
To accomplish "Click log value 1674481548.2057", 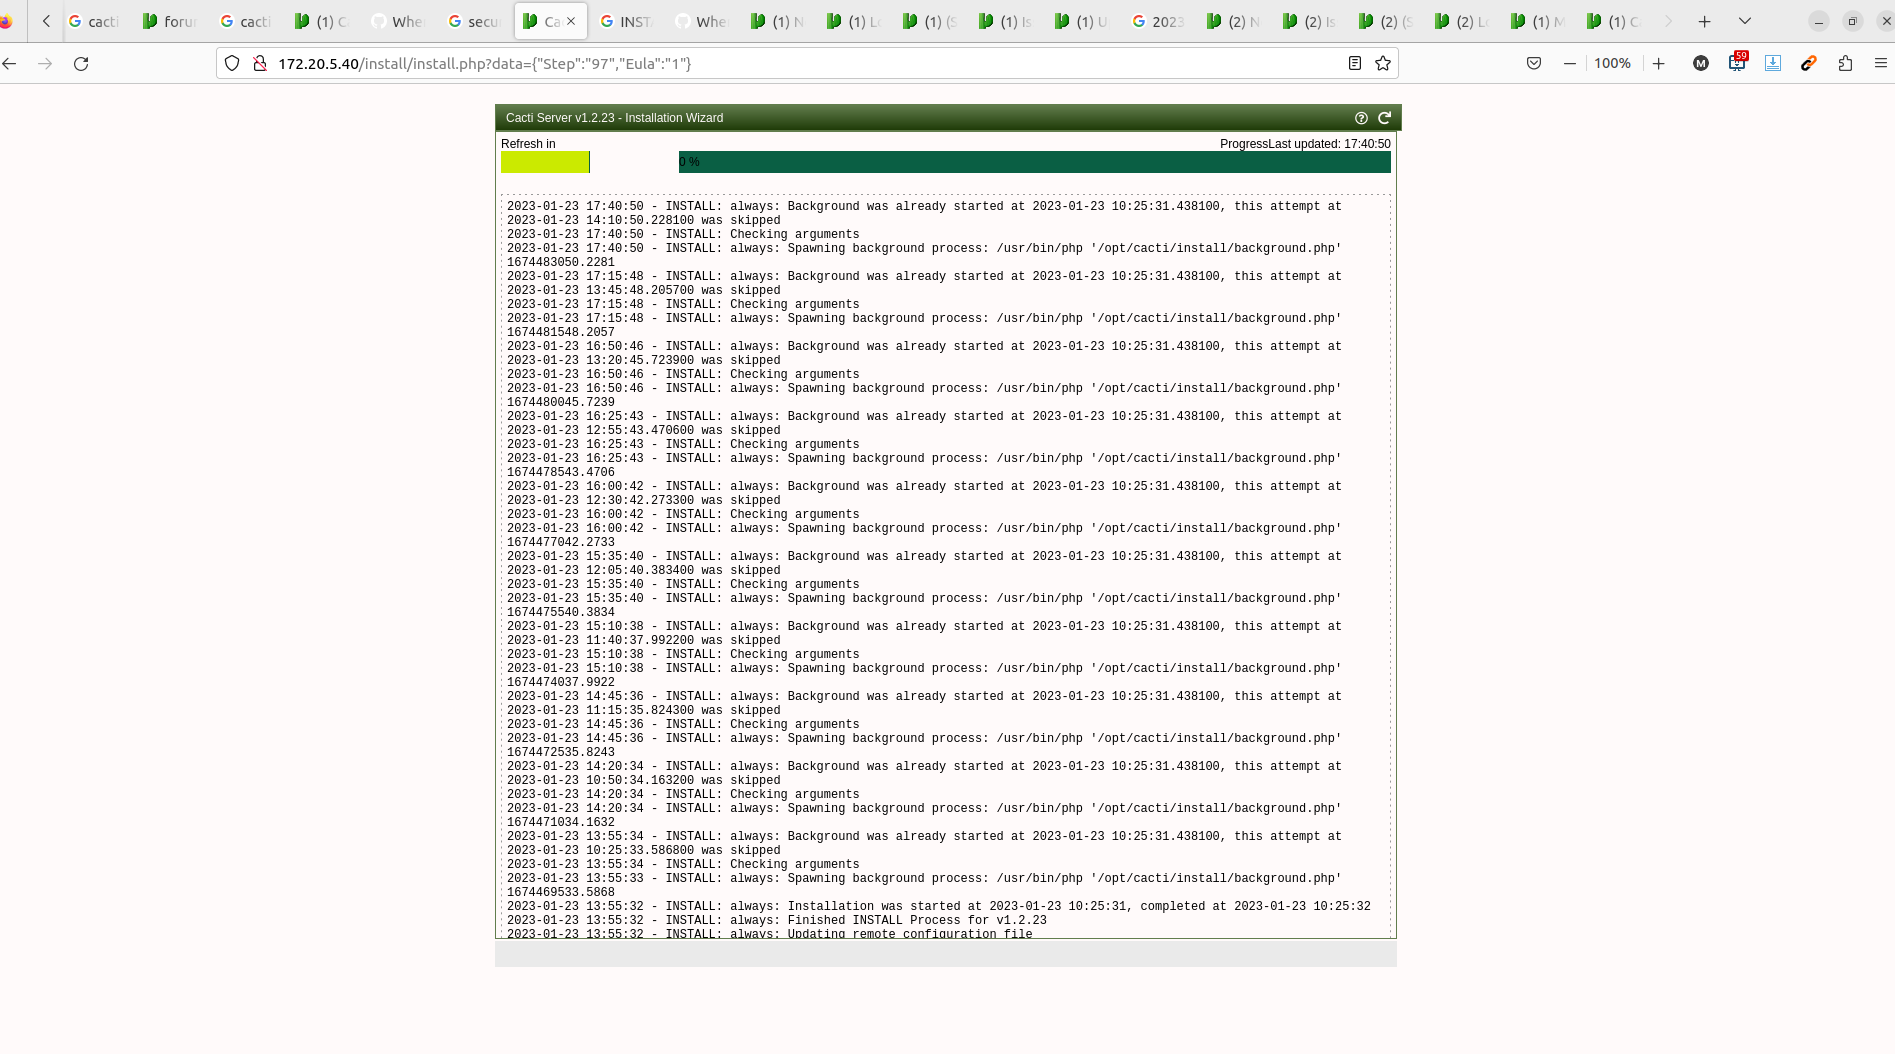I will [561, 332].
